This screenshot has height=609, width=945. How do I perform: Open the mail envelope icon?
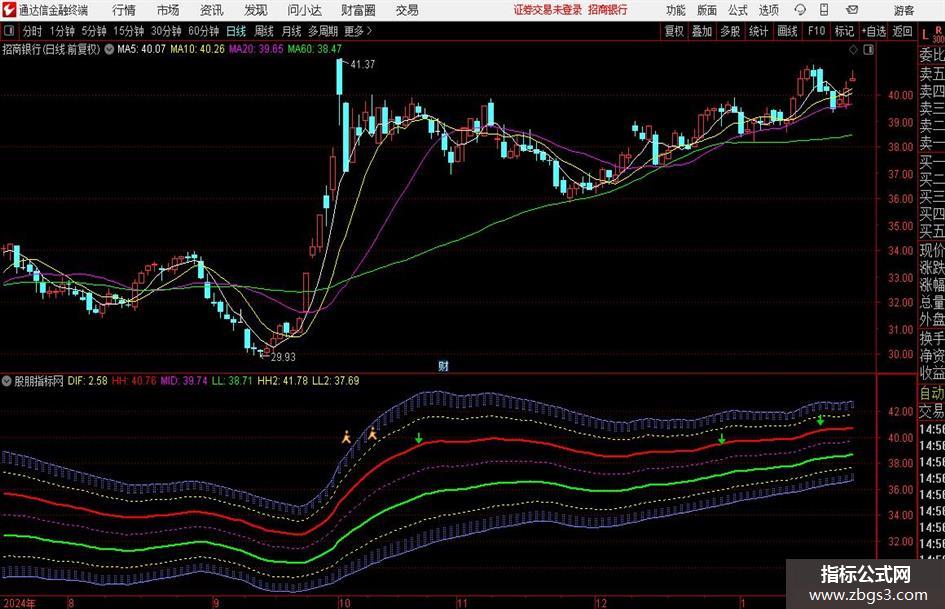tap(852, 10)
